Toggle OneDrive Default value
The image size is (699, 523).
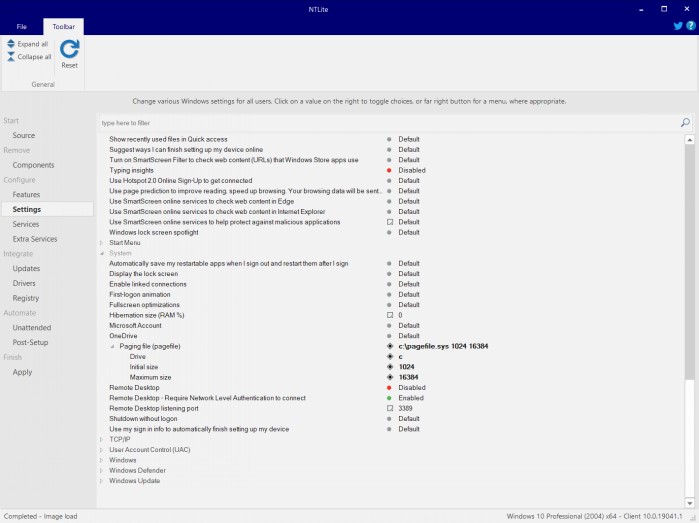click(409, 336)
